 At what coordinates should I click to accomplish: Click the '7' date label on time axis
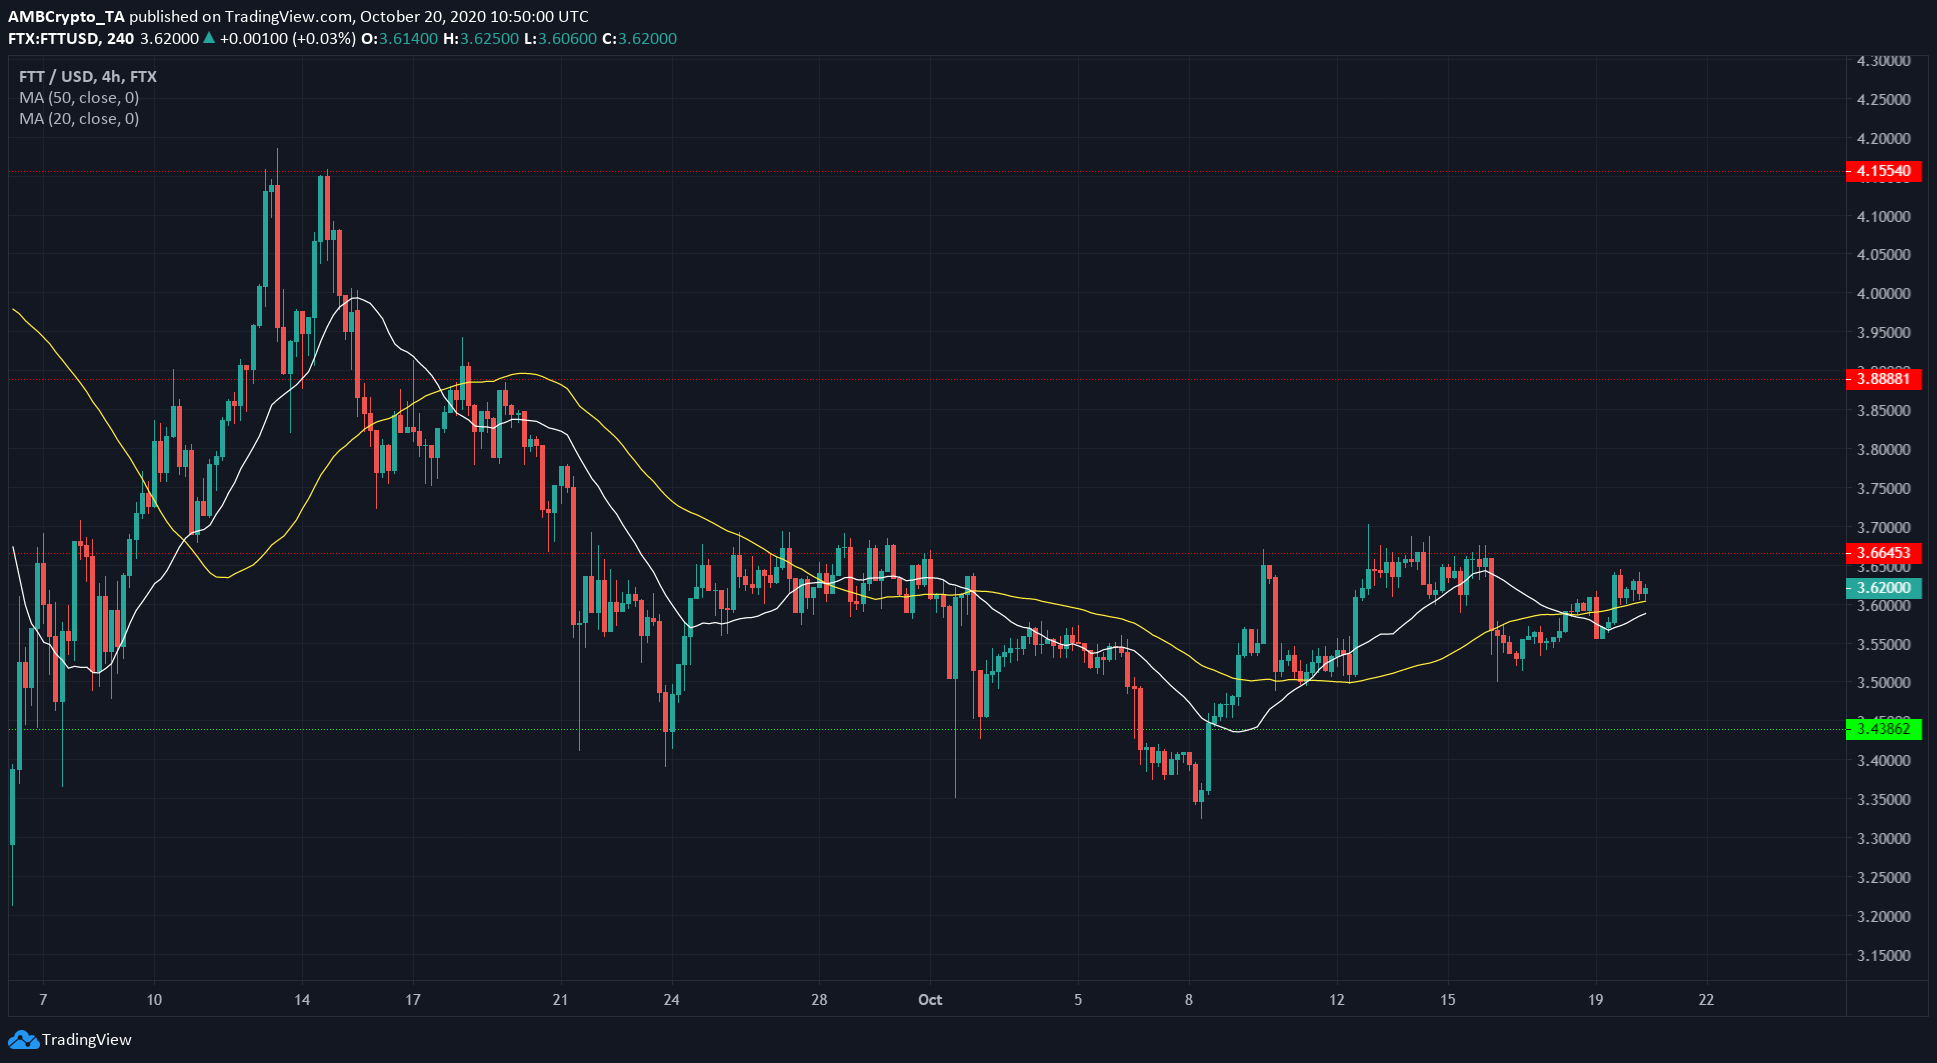point(43,1000)
